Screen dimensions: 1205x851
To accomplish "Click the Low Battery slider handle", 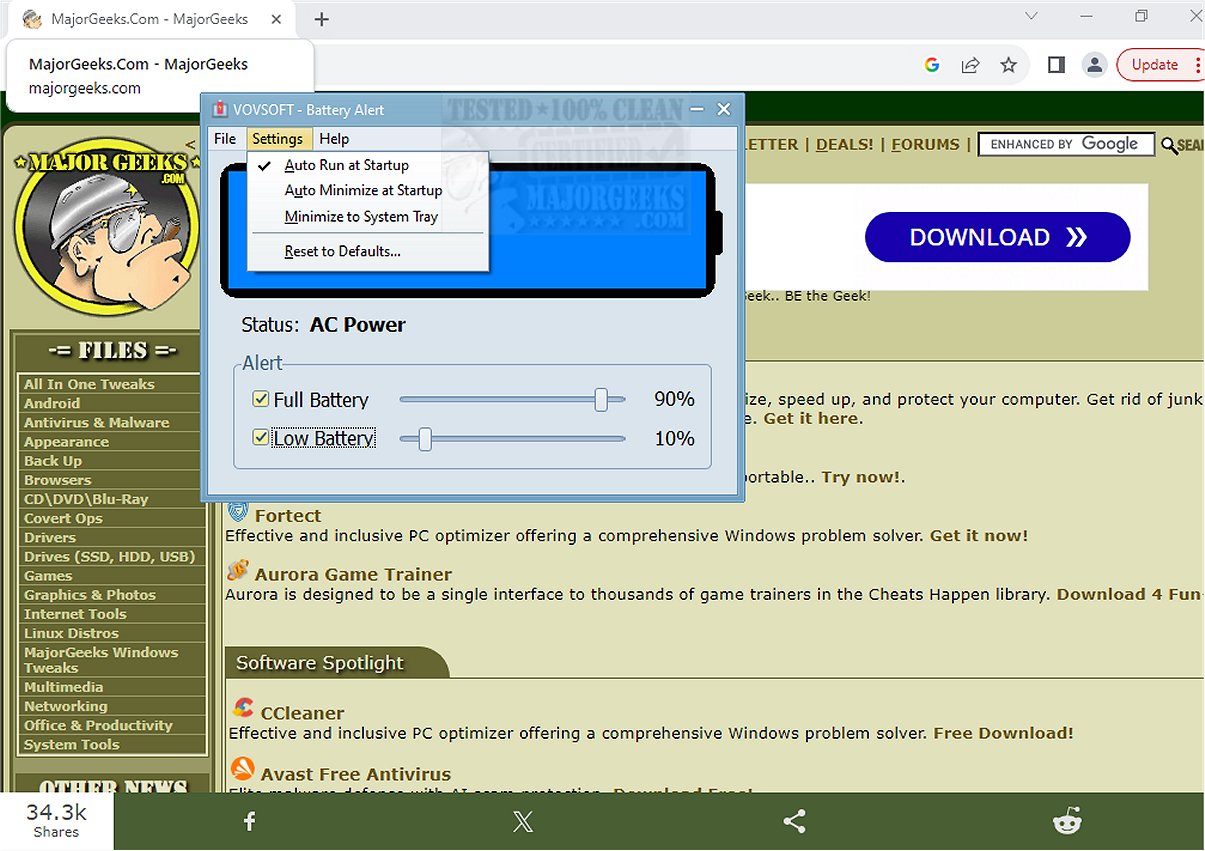I will coord(425,438).
